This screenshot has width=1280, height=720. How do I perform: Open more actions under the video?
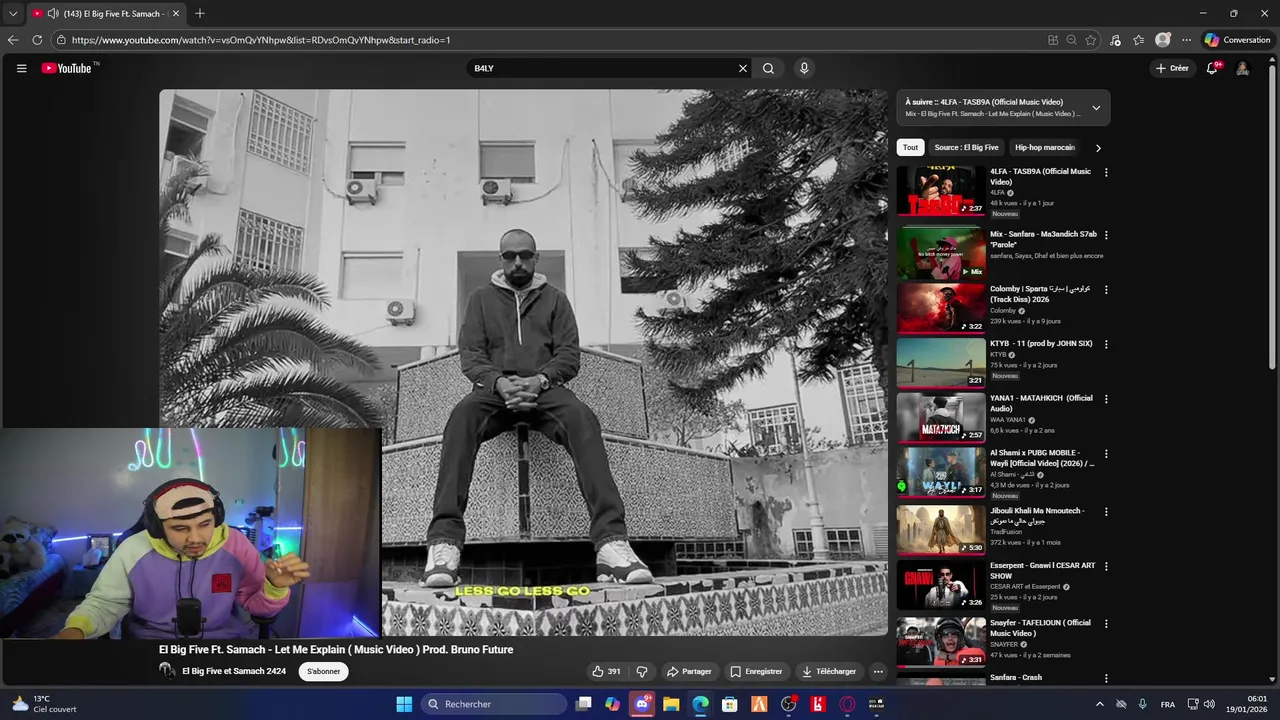pos(878,671)
